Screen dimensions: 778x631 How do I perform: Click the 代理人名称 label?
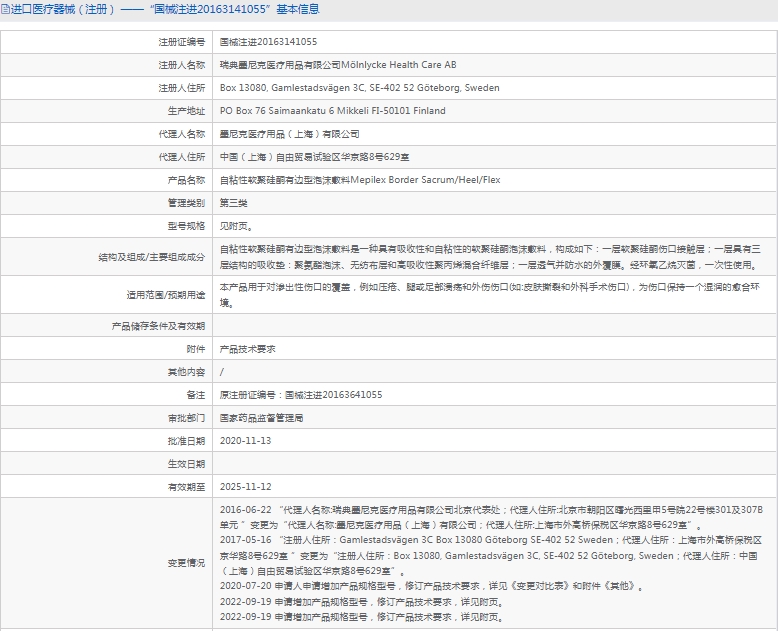tap(182, 134)
